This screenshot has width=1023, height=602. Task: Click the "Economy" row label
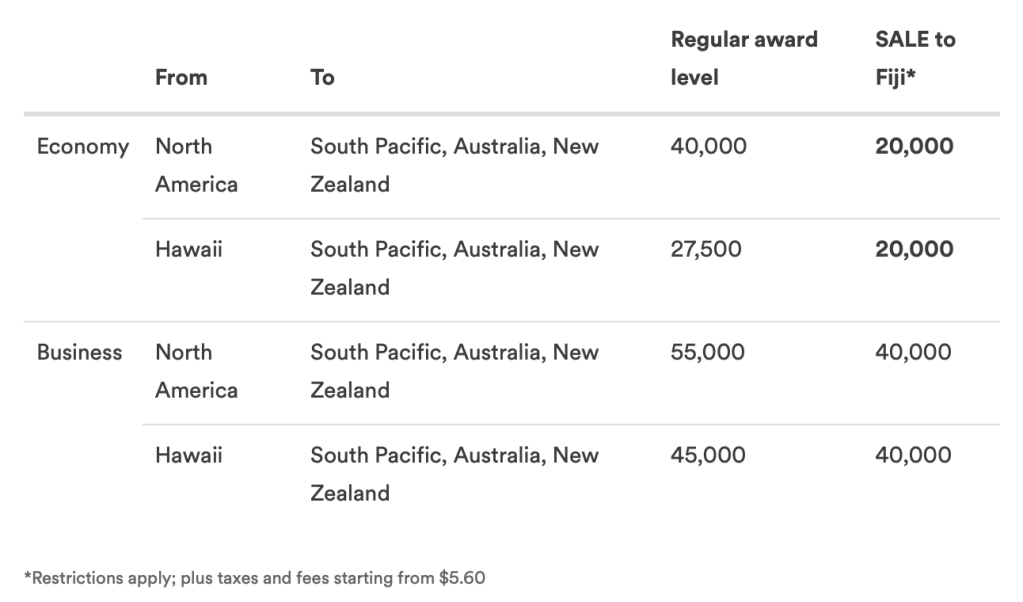[83, 147]
